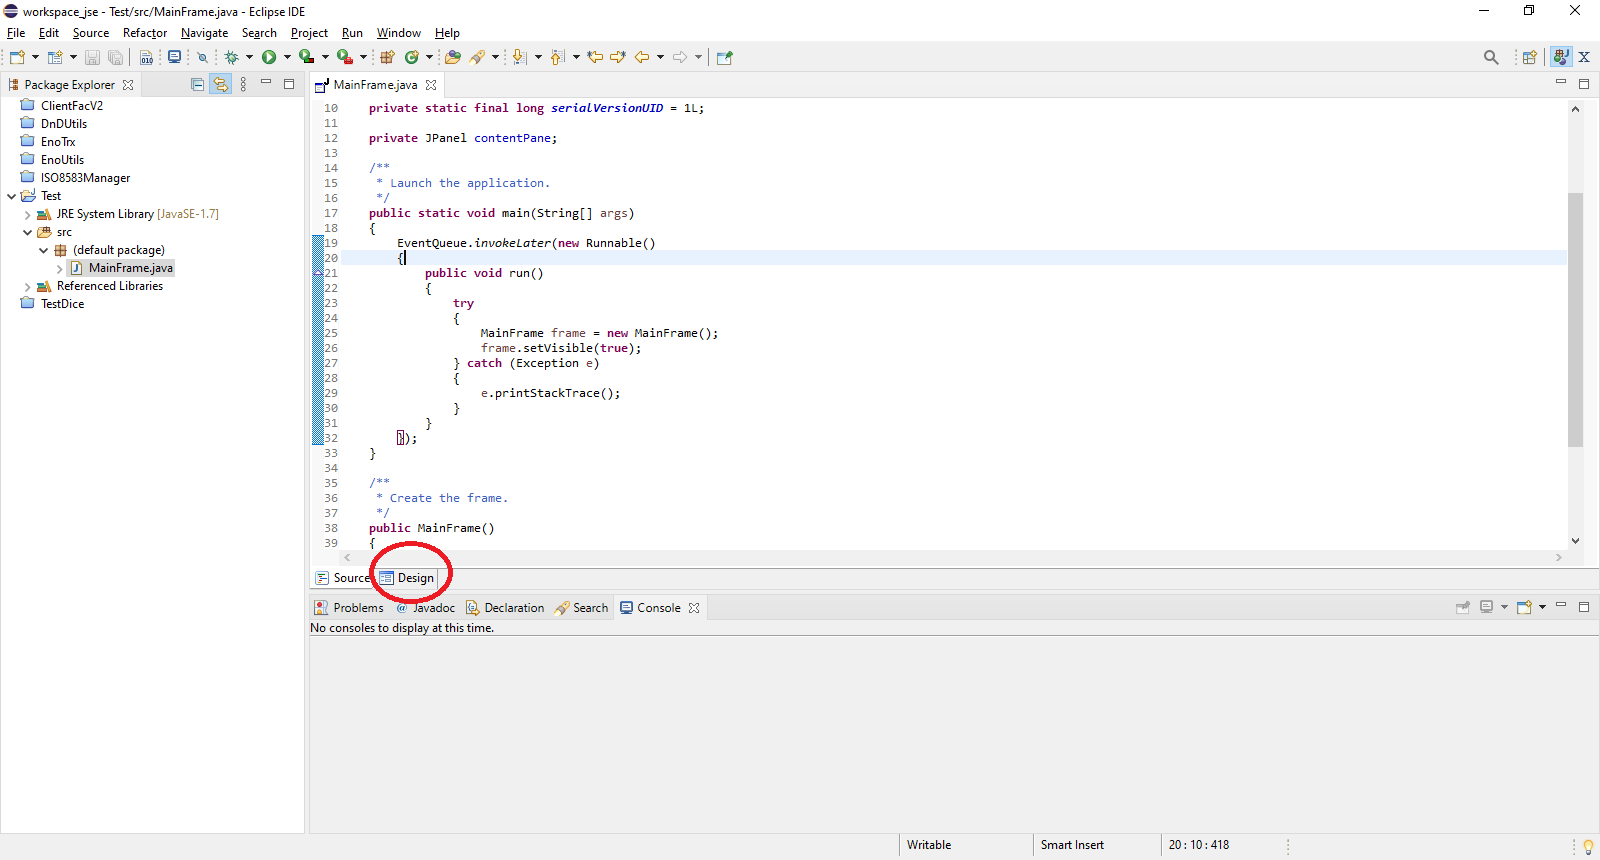Open the Back history dropdown arrow
1600x860 pixels.
pyautogui.click(x=660, y=57)
